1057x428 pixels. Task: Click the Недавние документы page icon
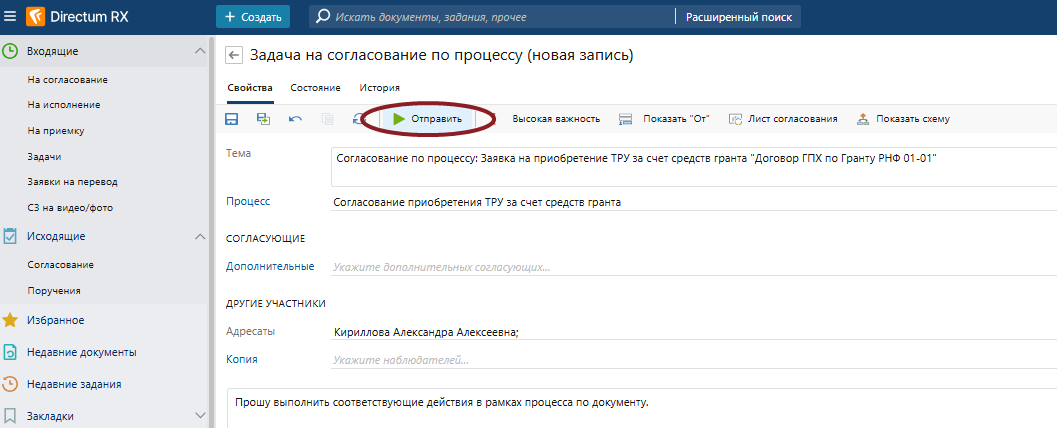pos(10,353)
